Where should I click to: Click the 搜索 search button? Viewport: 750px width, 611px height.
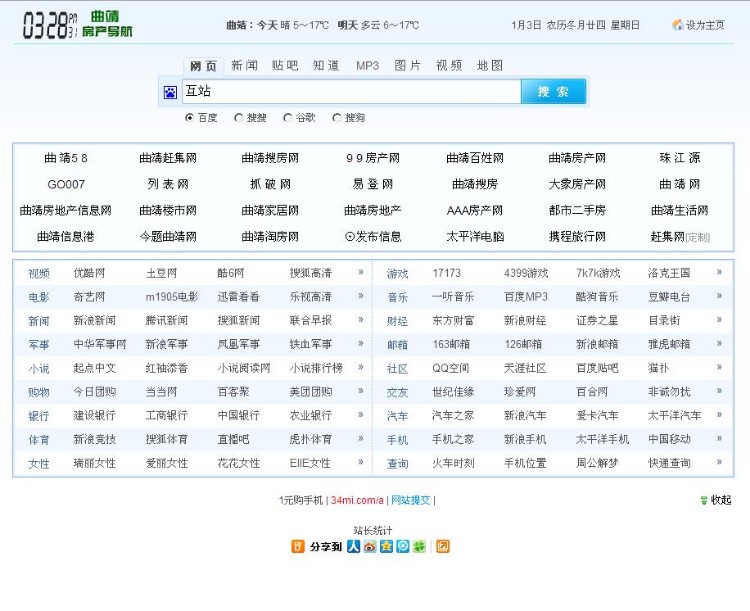553,91
